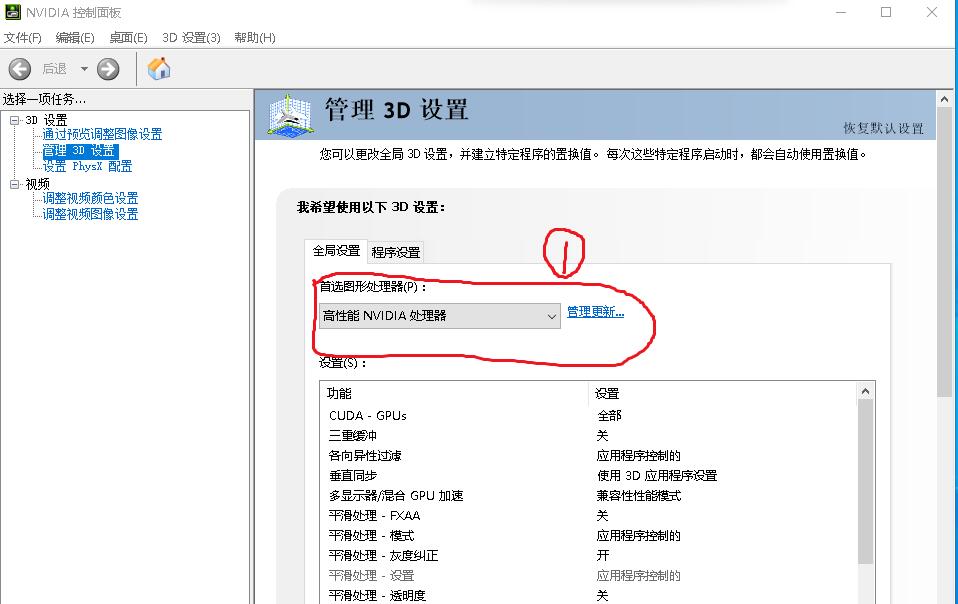
Task: Click 使用 3D 应用程序设置 value
Action: pos(657,476)
